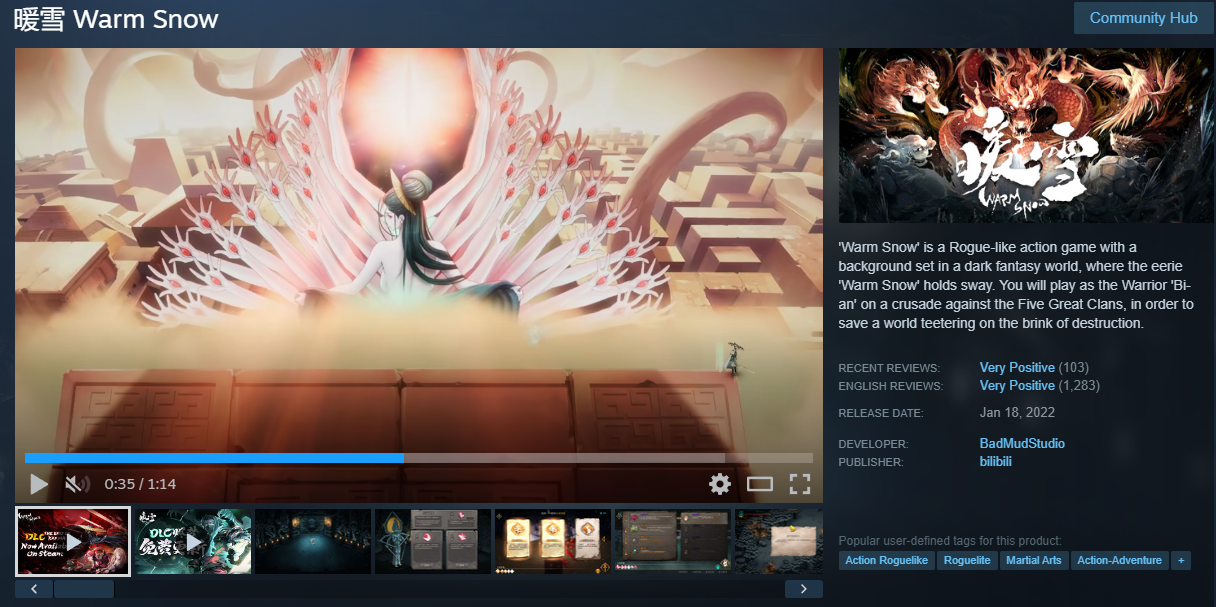This screenshot has height=607, width=1216.
Task: Click the thumbnail strip scrollbar handle
Action: pyautogui.click(x=84, y=589)
